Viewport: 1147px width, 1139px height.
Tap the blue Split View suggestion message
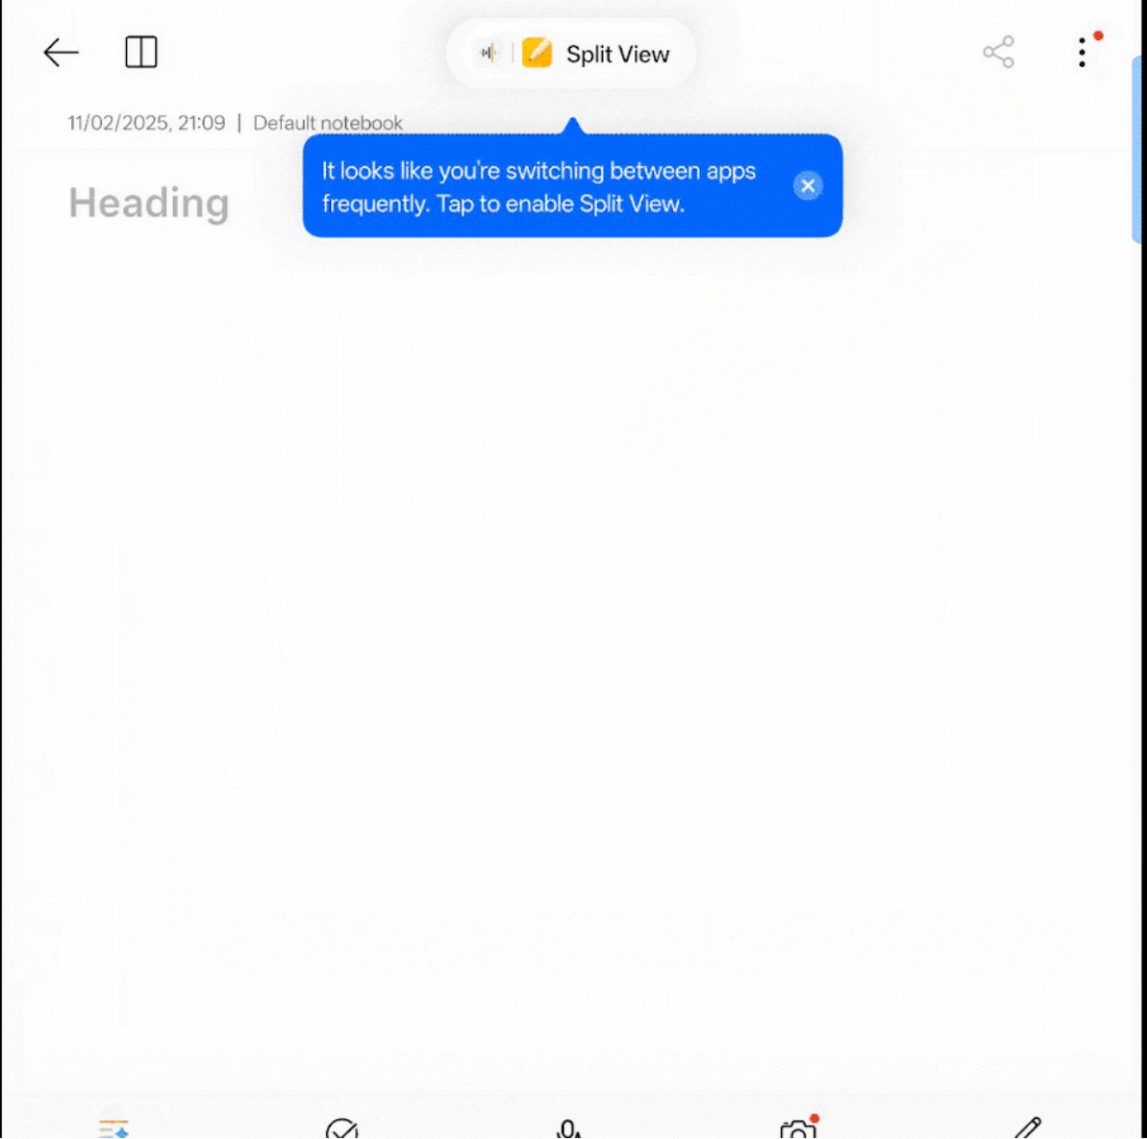[x=539, y=187]
